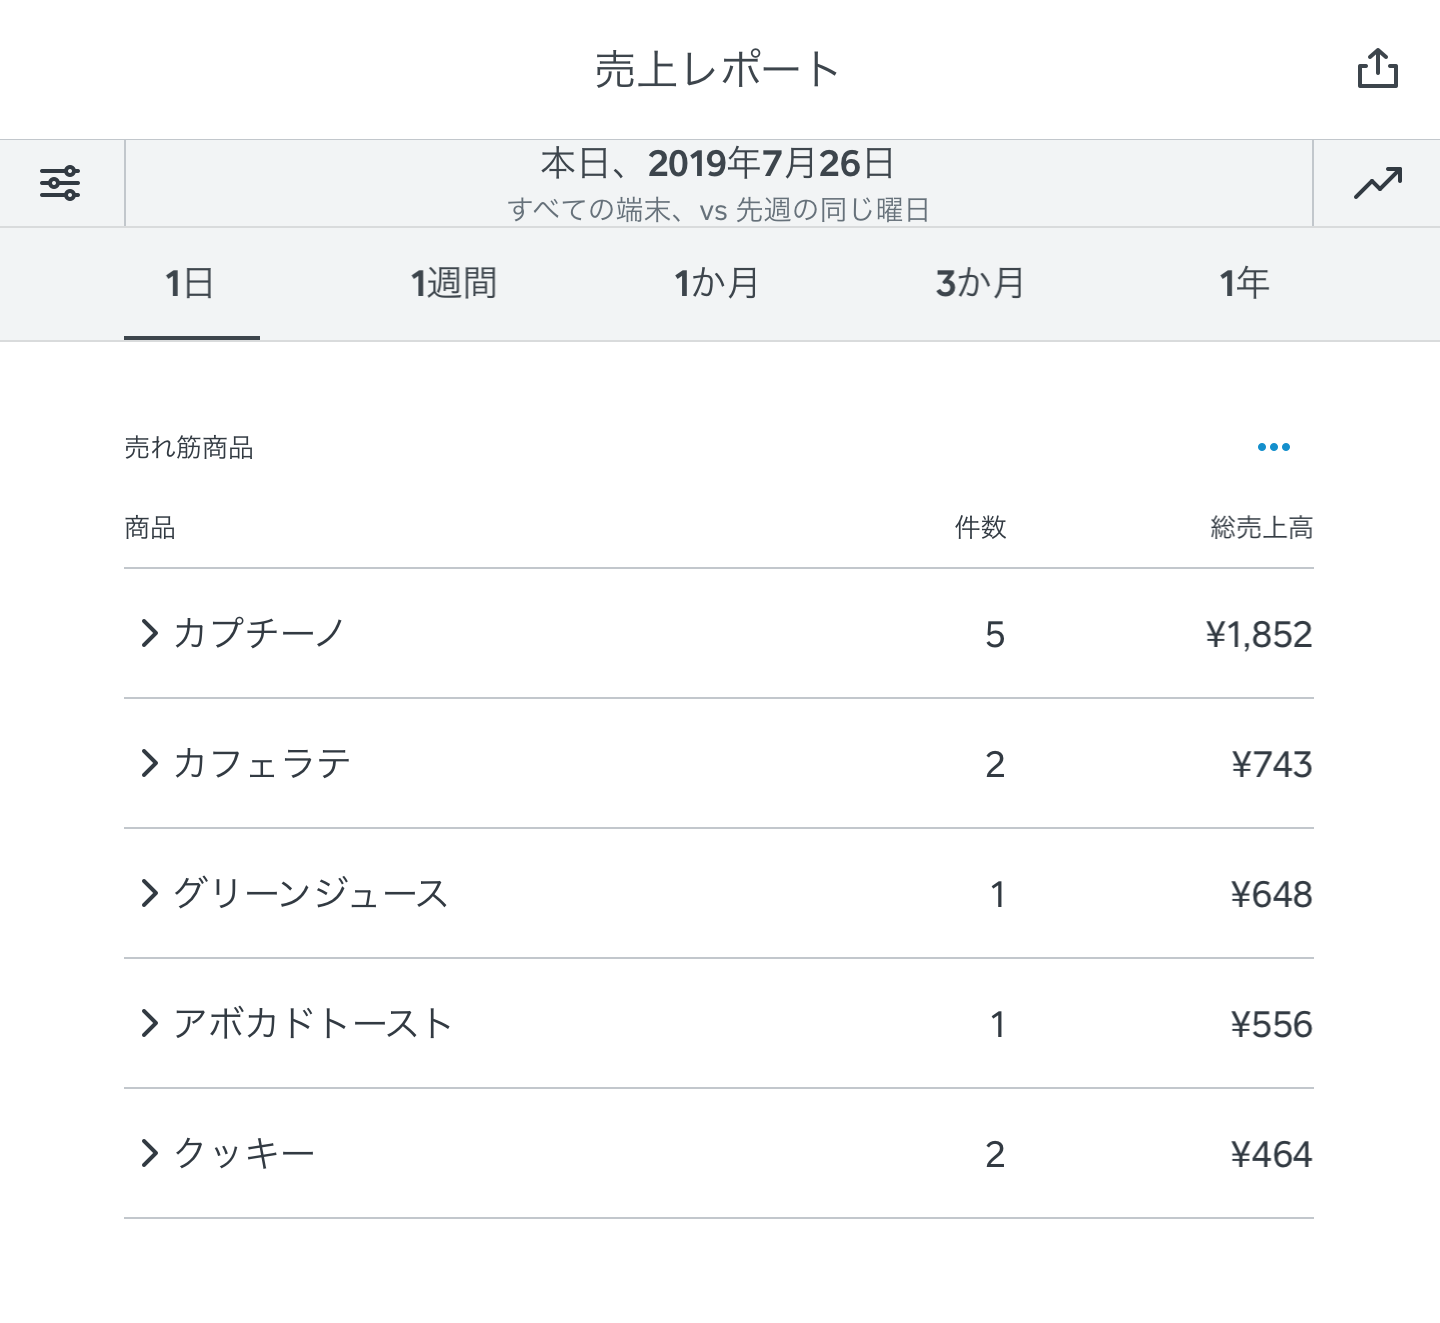Open the 本日、2019年7月26日 date selector
This screenshot has height=1323, width=1440.
pyautogui.click(x=717, y=183)
